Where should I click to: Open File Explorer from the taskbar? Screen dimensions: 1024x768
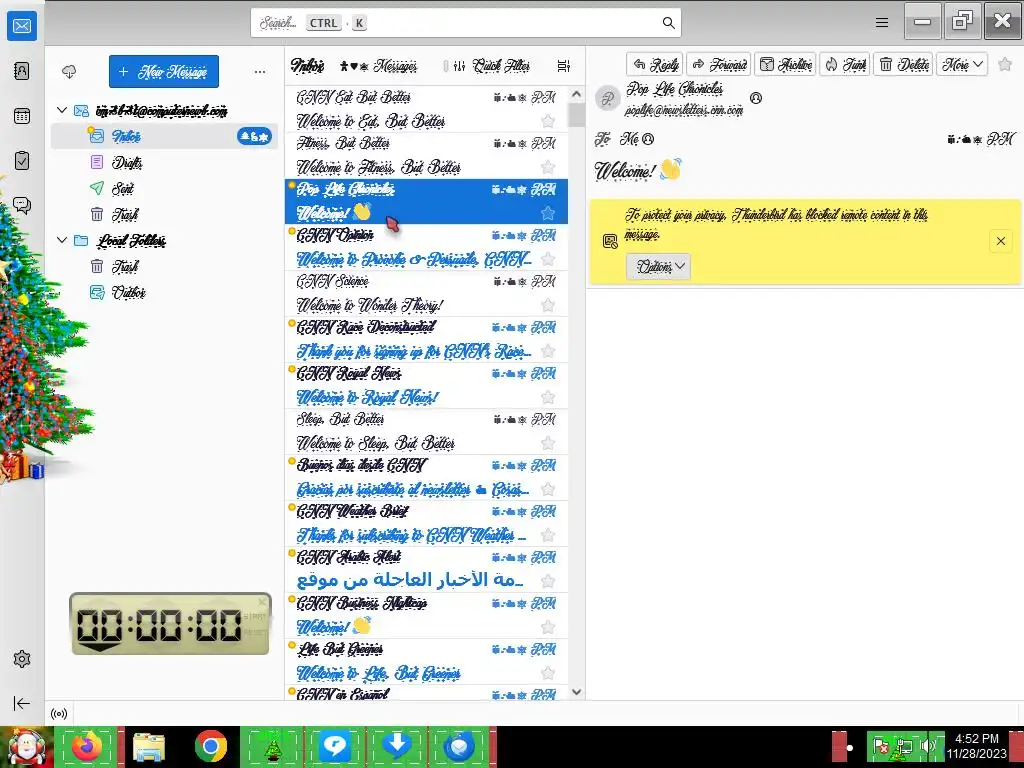pos(149,746)
